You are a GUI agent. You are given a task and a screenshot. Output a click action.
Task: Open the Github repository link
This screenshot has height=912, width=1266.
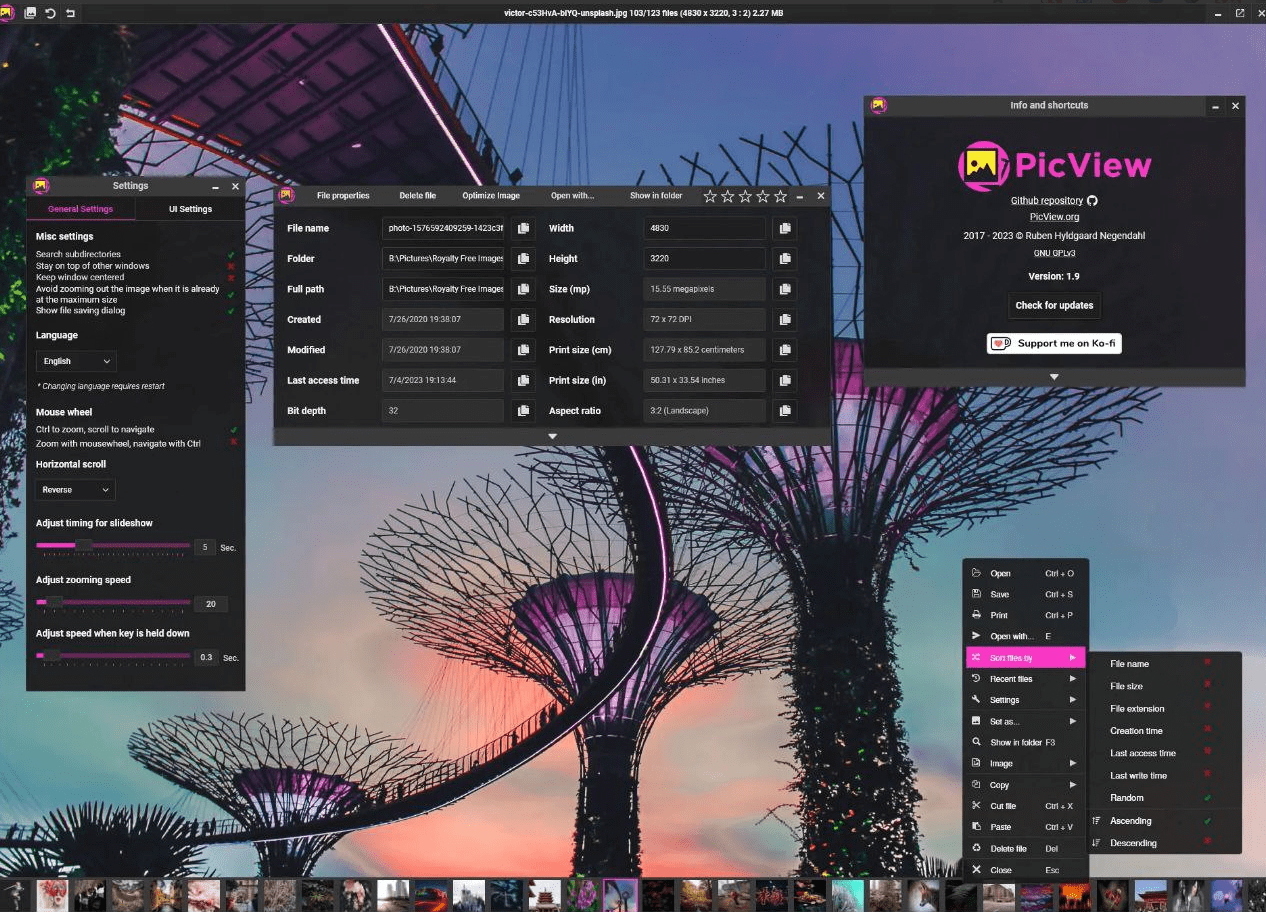click(x=1048, y=200)
